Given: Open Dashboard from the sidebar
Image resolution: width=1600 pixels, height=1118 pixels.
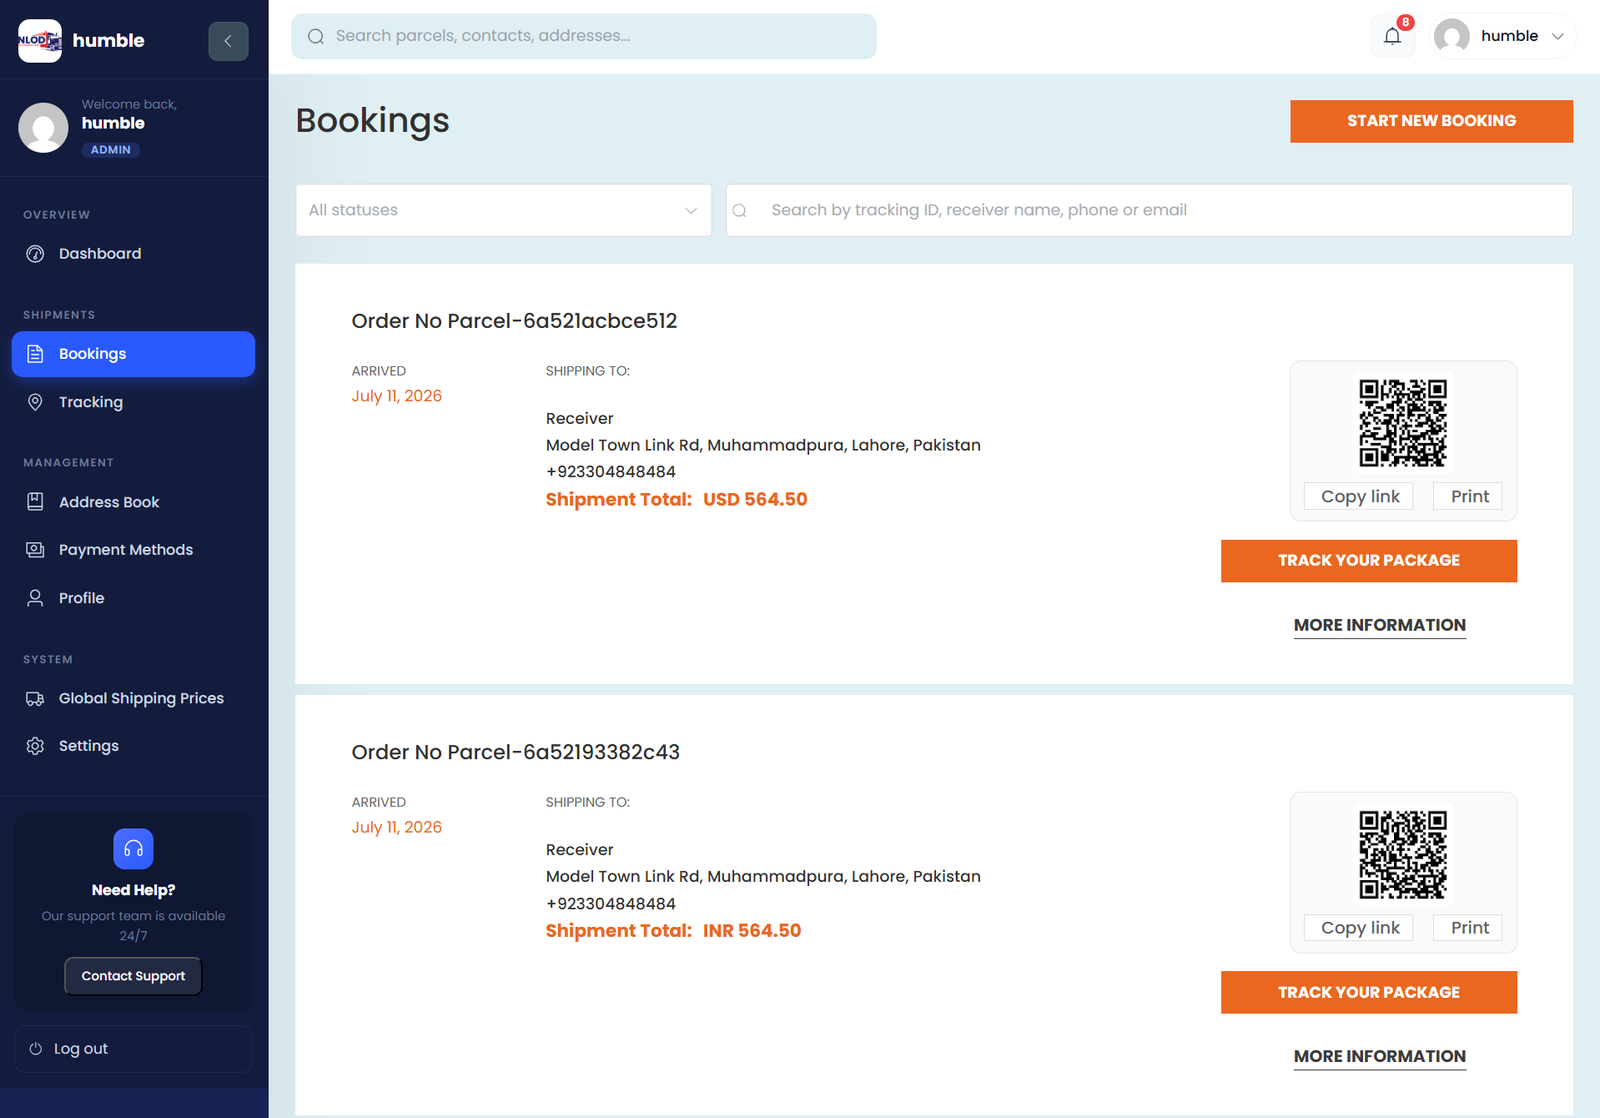Looking at the screenshot, I should click(x=133, y=254).
